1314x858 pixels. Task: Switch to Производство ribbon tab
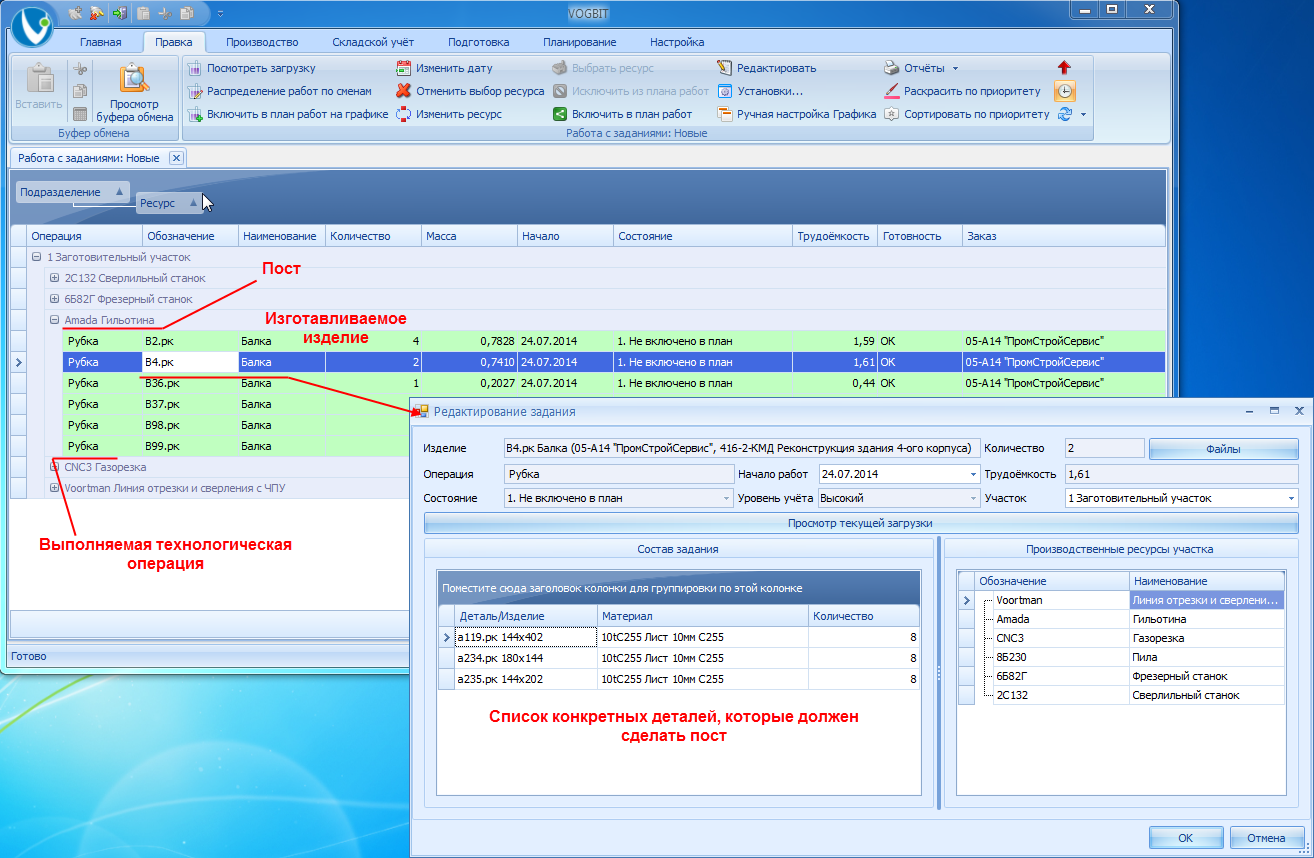pos(262,42)
